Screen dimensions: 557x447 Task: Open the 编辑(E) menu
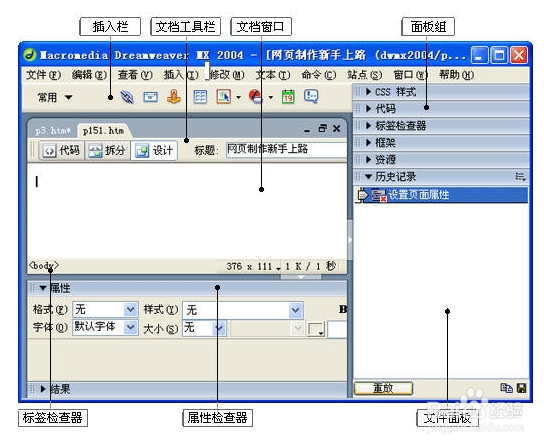89,75
